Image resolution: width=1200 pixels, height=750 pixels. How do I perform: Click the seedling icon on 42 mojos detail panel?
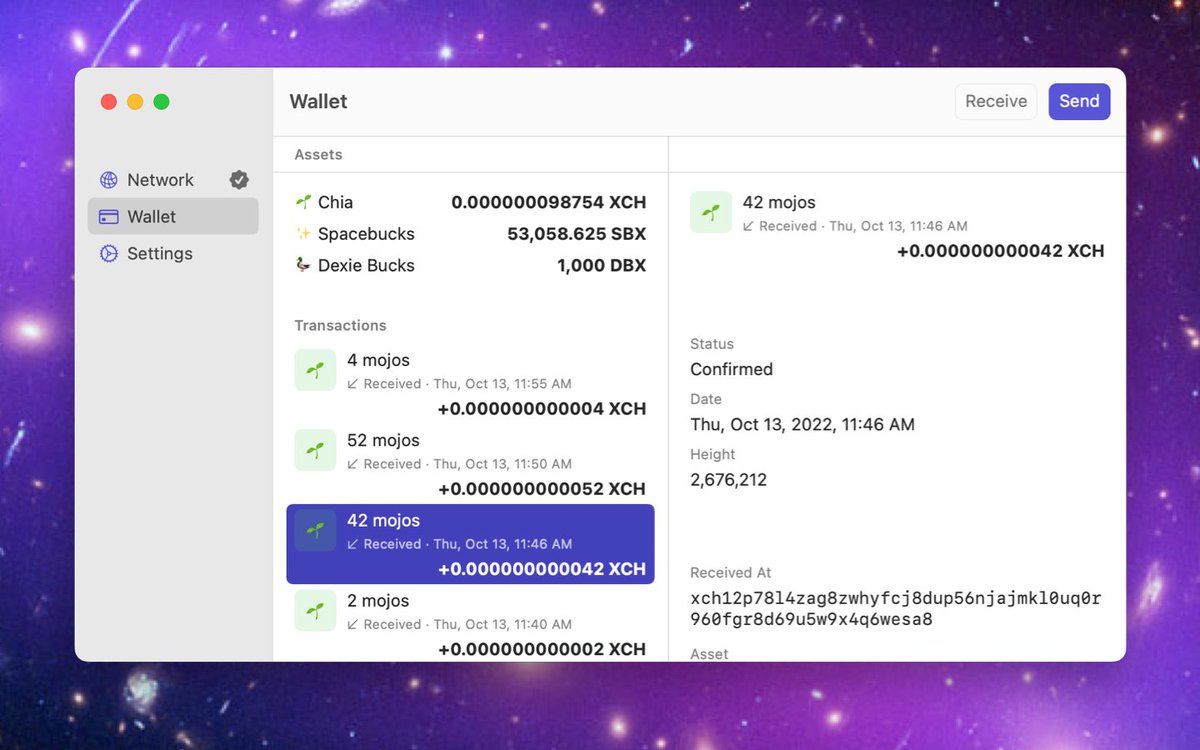711,212
